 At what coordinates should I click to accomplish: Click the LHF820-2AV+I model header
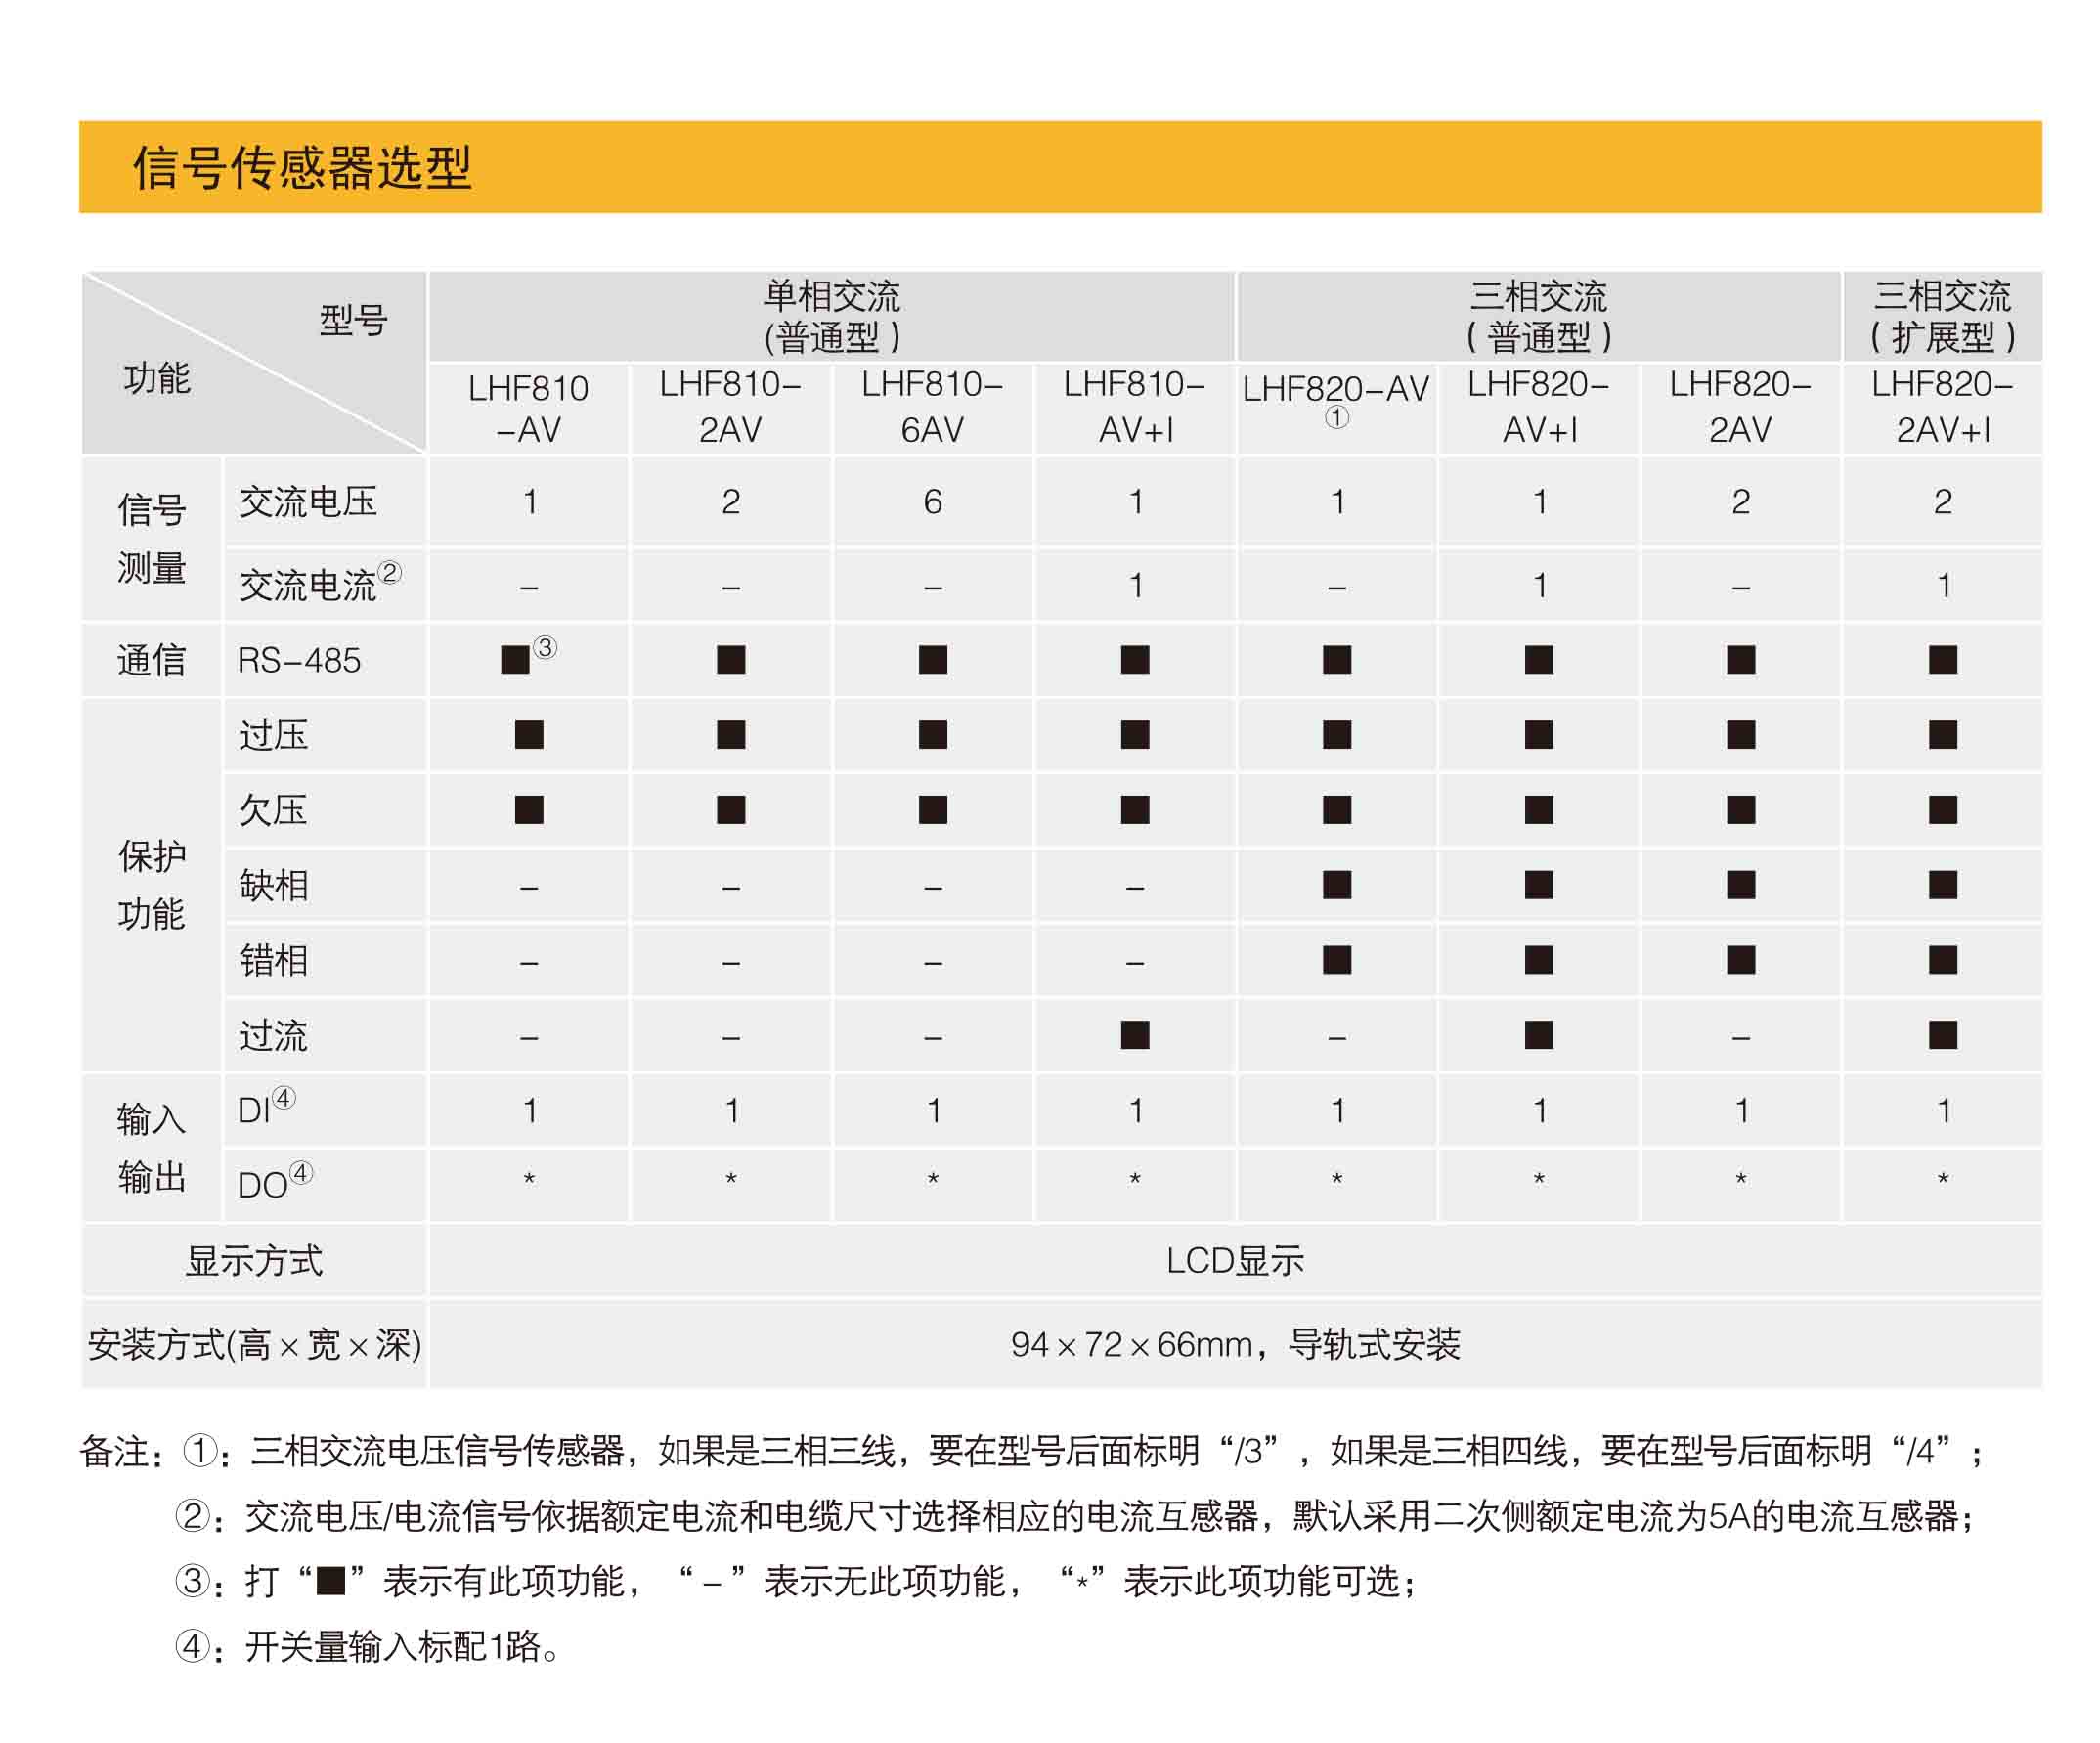tap(1942, 407)
